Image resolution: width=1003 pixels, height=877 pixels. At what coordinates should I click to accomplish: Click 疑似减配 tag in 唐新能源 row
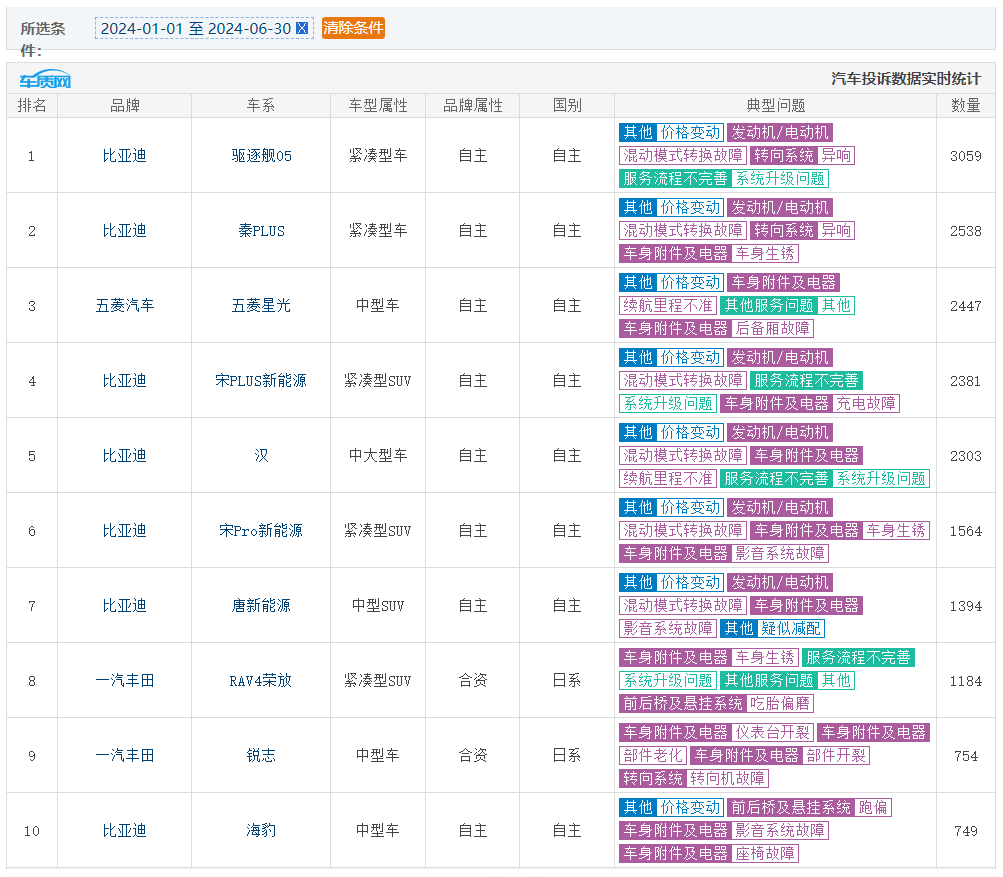tap(791, 628)
